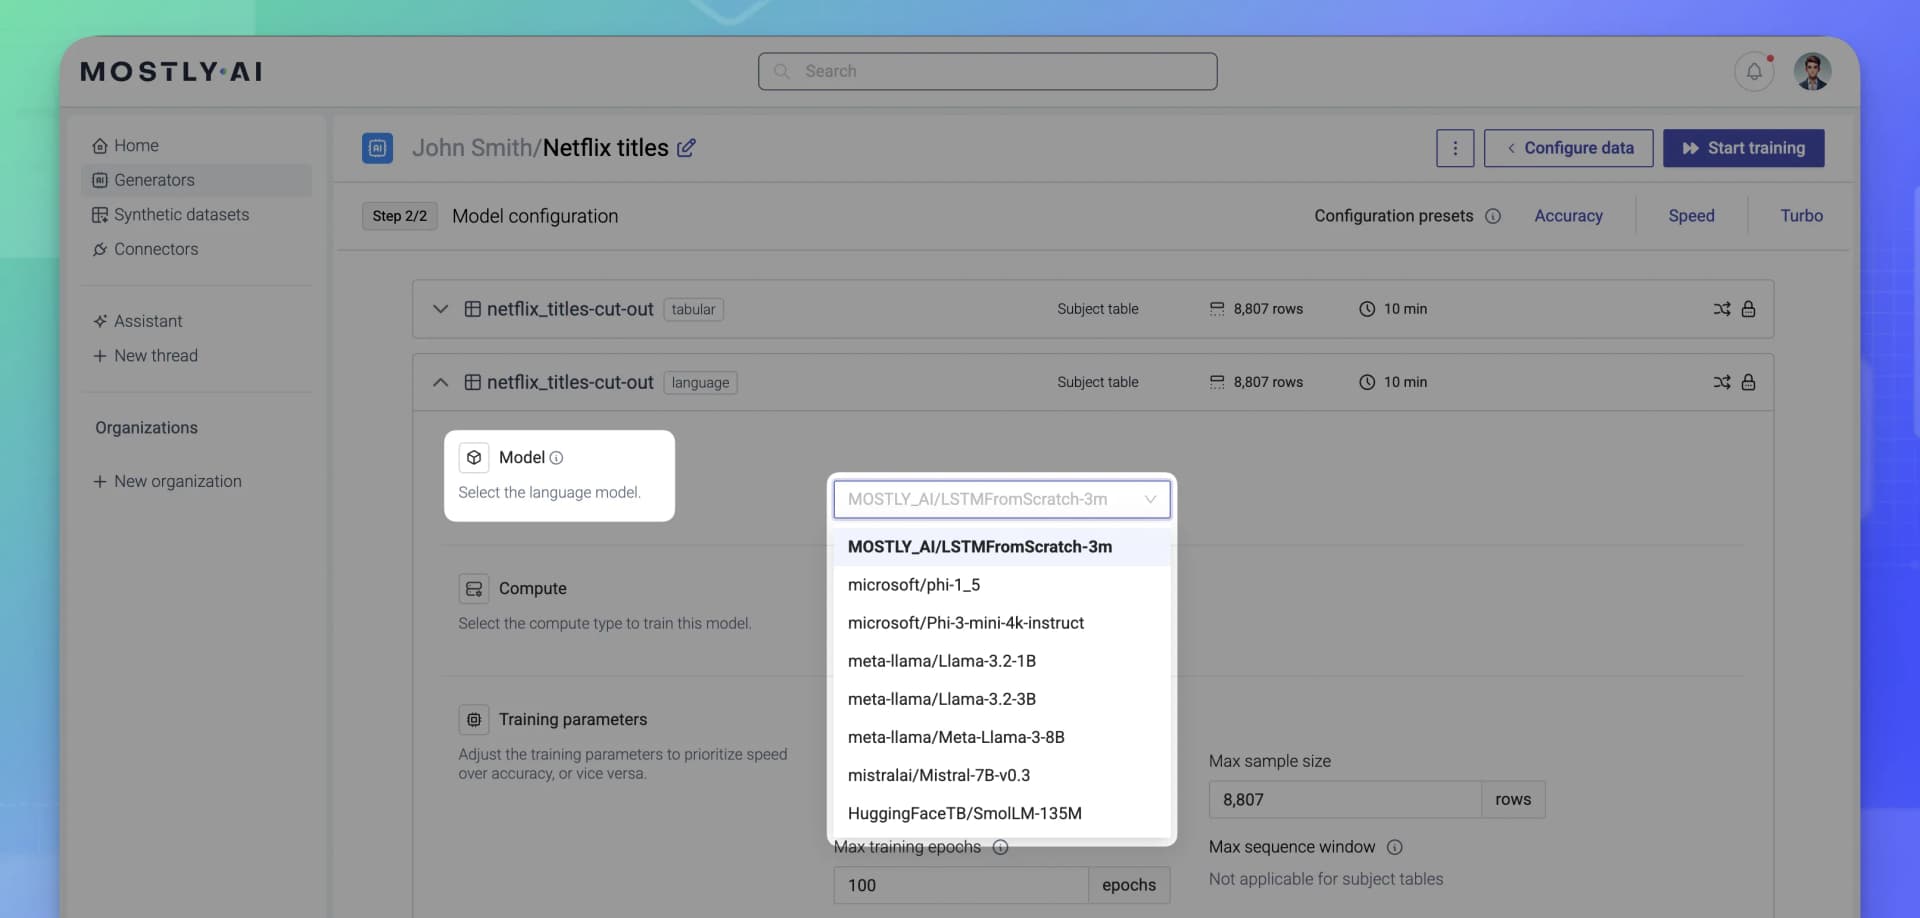
Task: Select meta-llama/Meta-Llama-3-8B option
Action: [x=1002, y=737]
